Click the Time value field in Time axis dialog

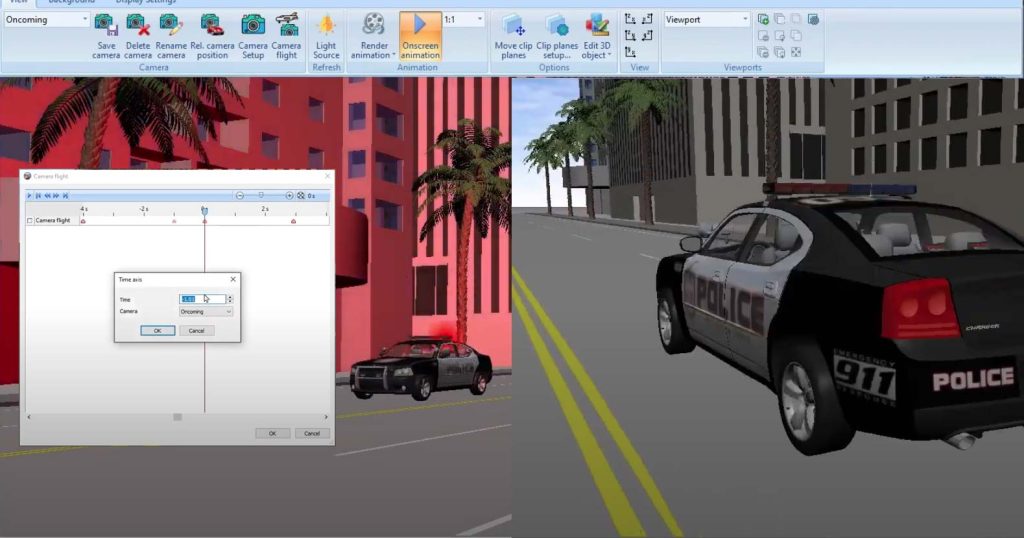point(202,299)
